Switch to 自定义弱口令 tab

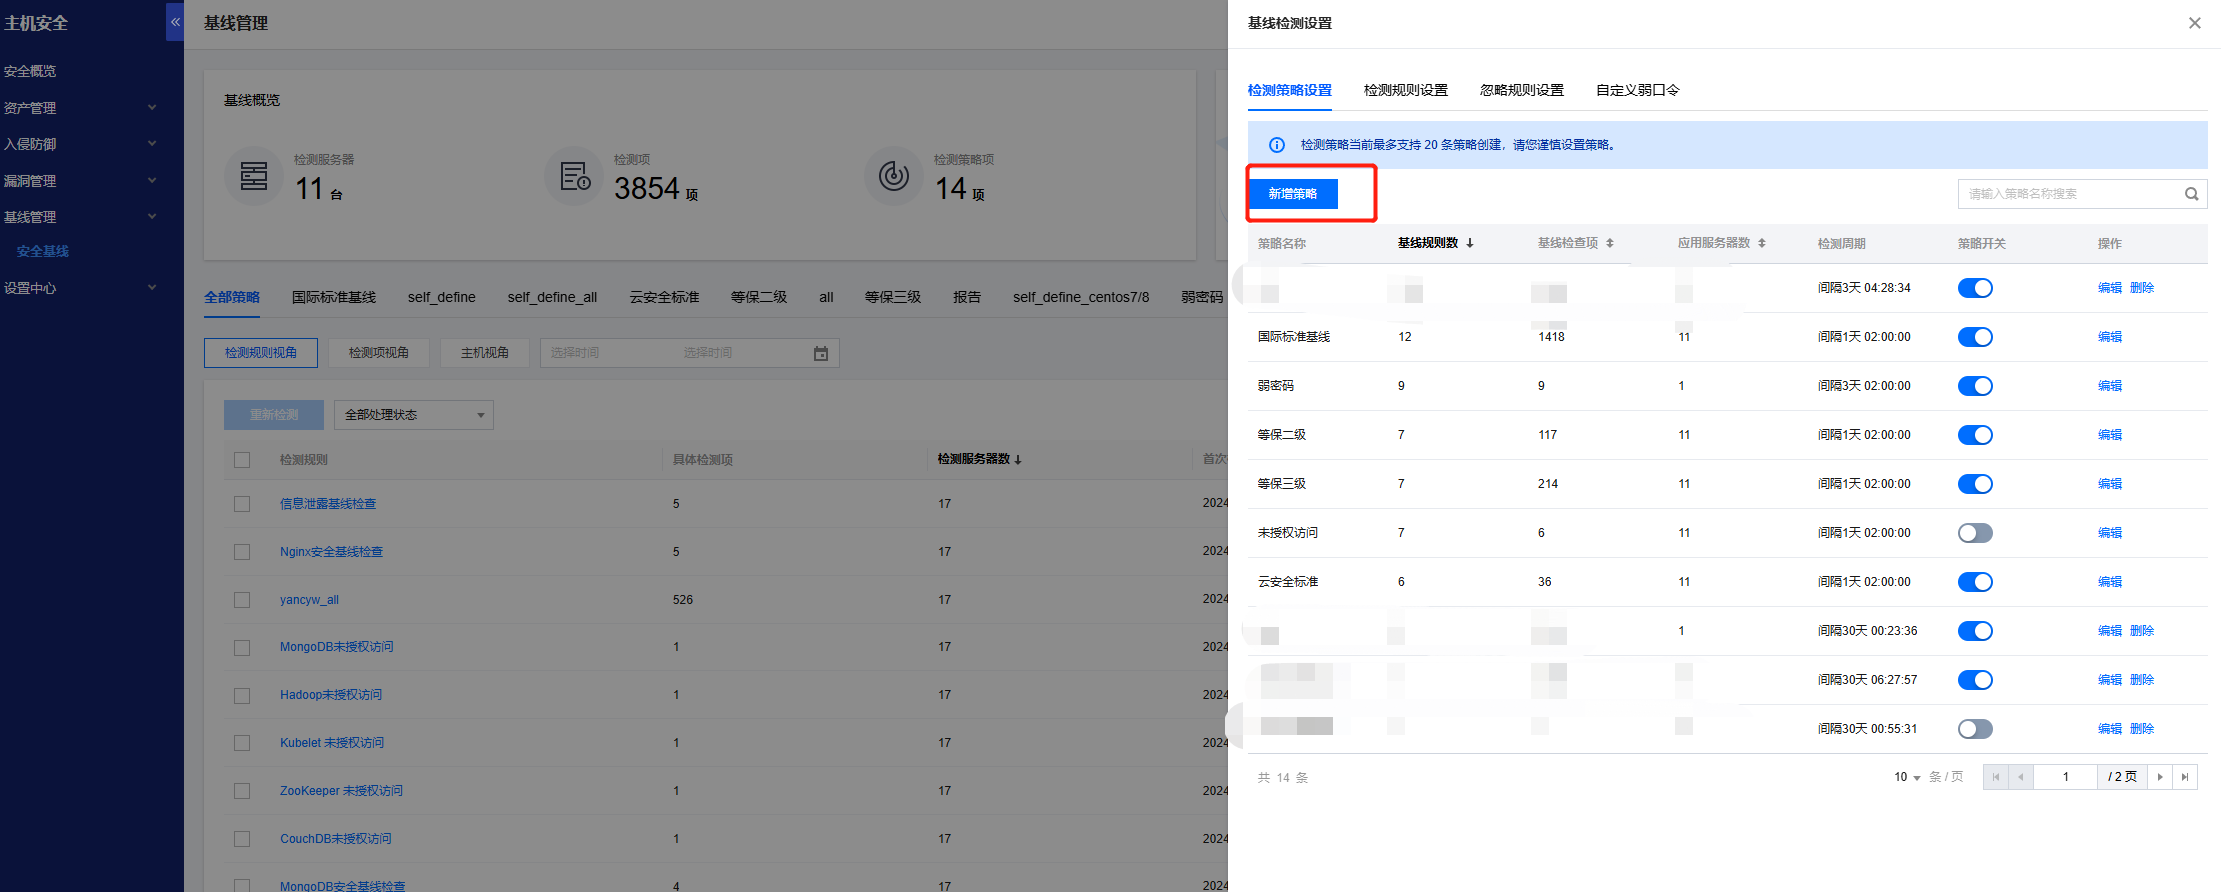(1637, 90)
